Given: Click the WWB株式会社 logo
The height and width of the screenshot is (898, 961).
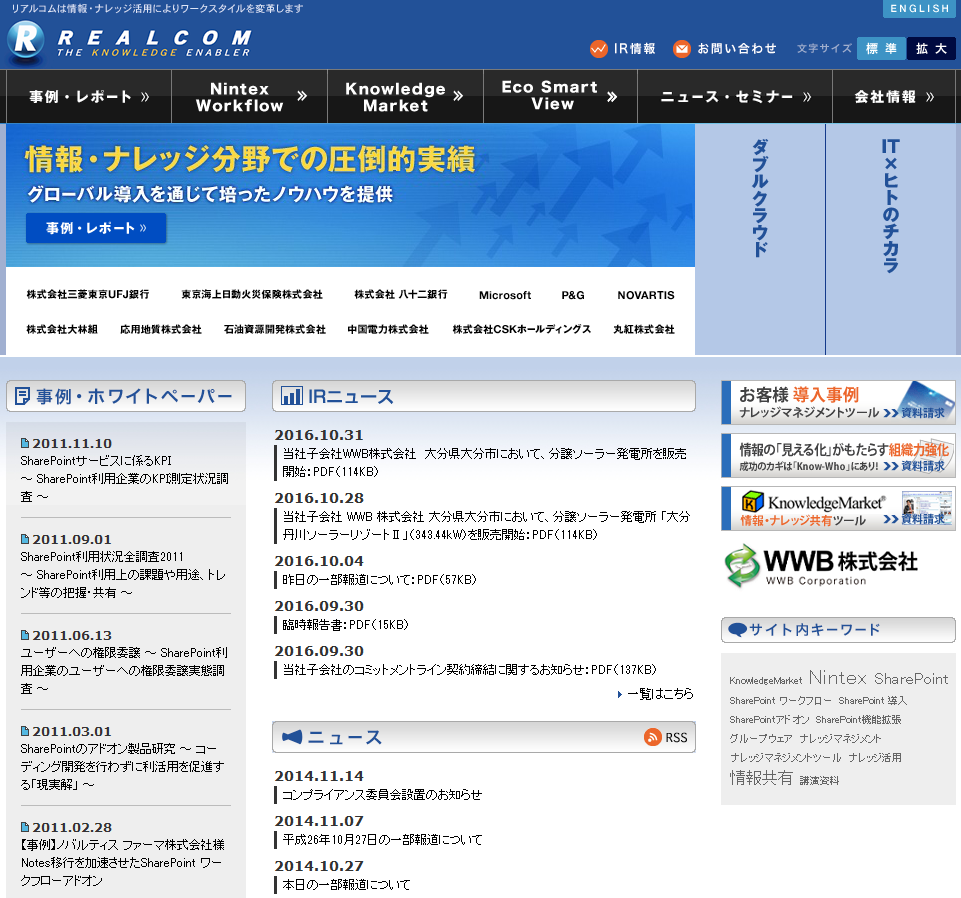Looking at the screenshot, I should [822, 566].
